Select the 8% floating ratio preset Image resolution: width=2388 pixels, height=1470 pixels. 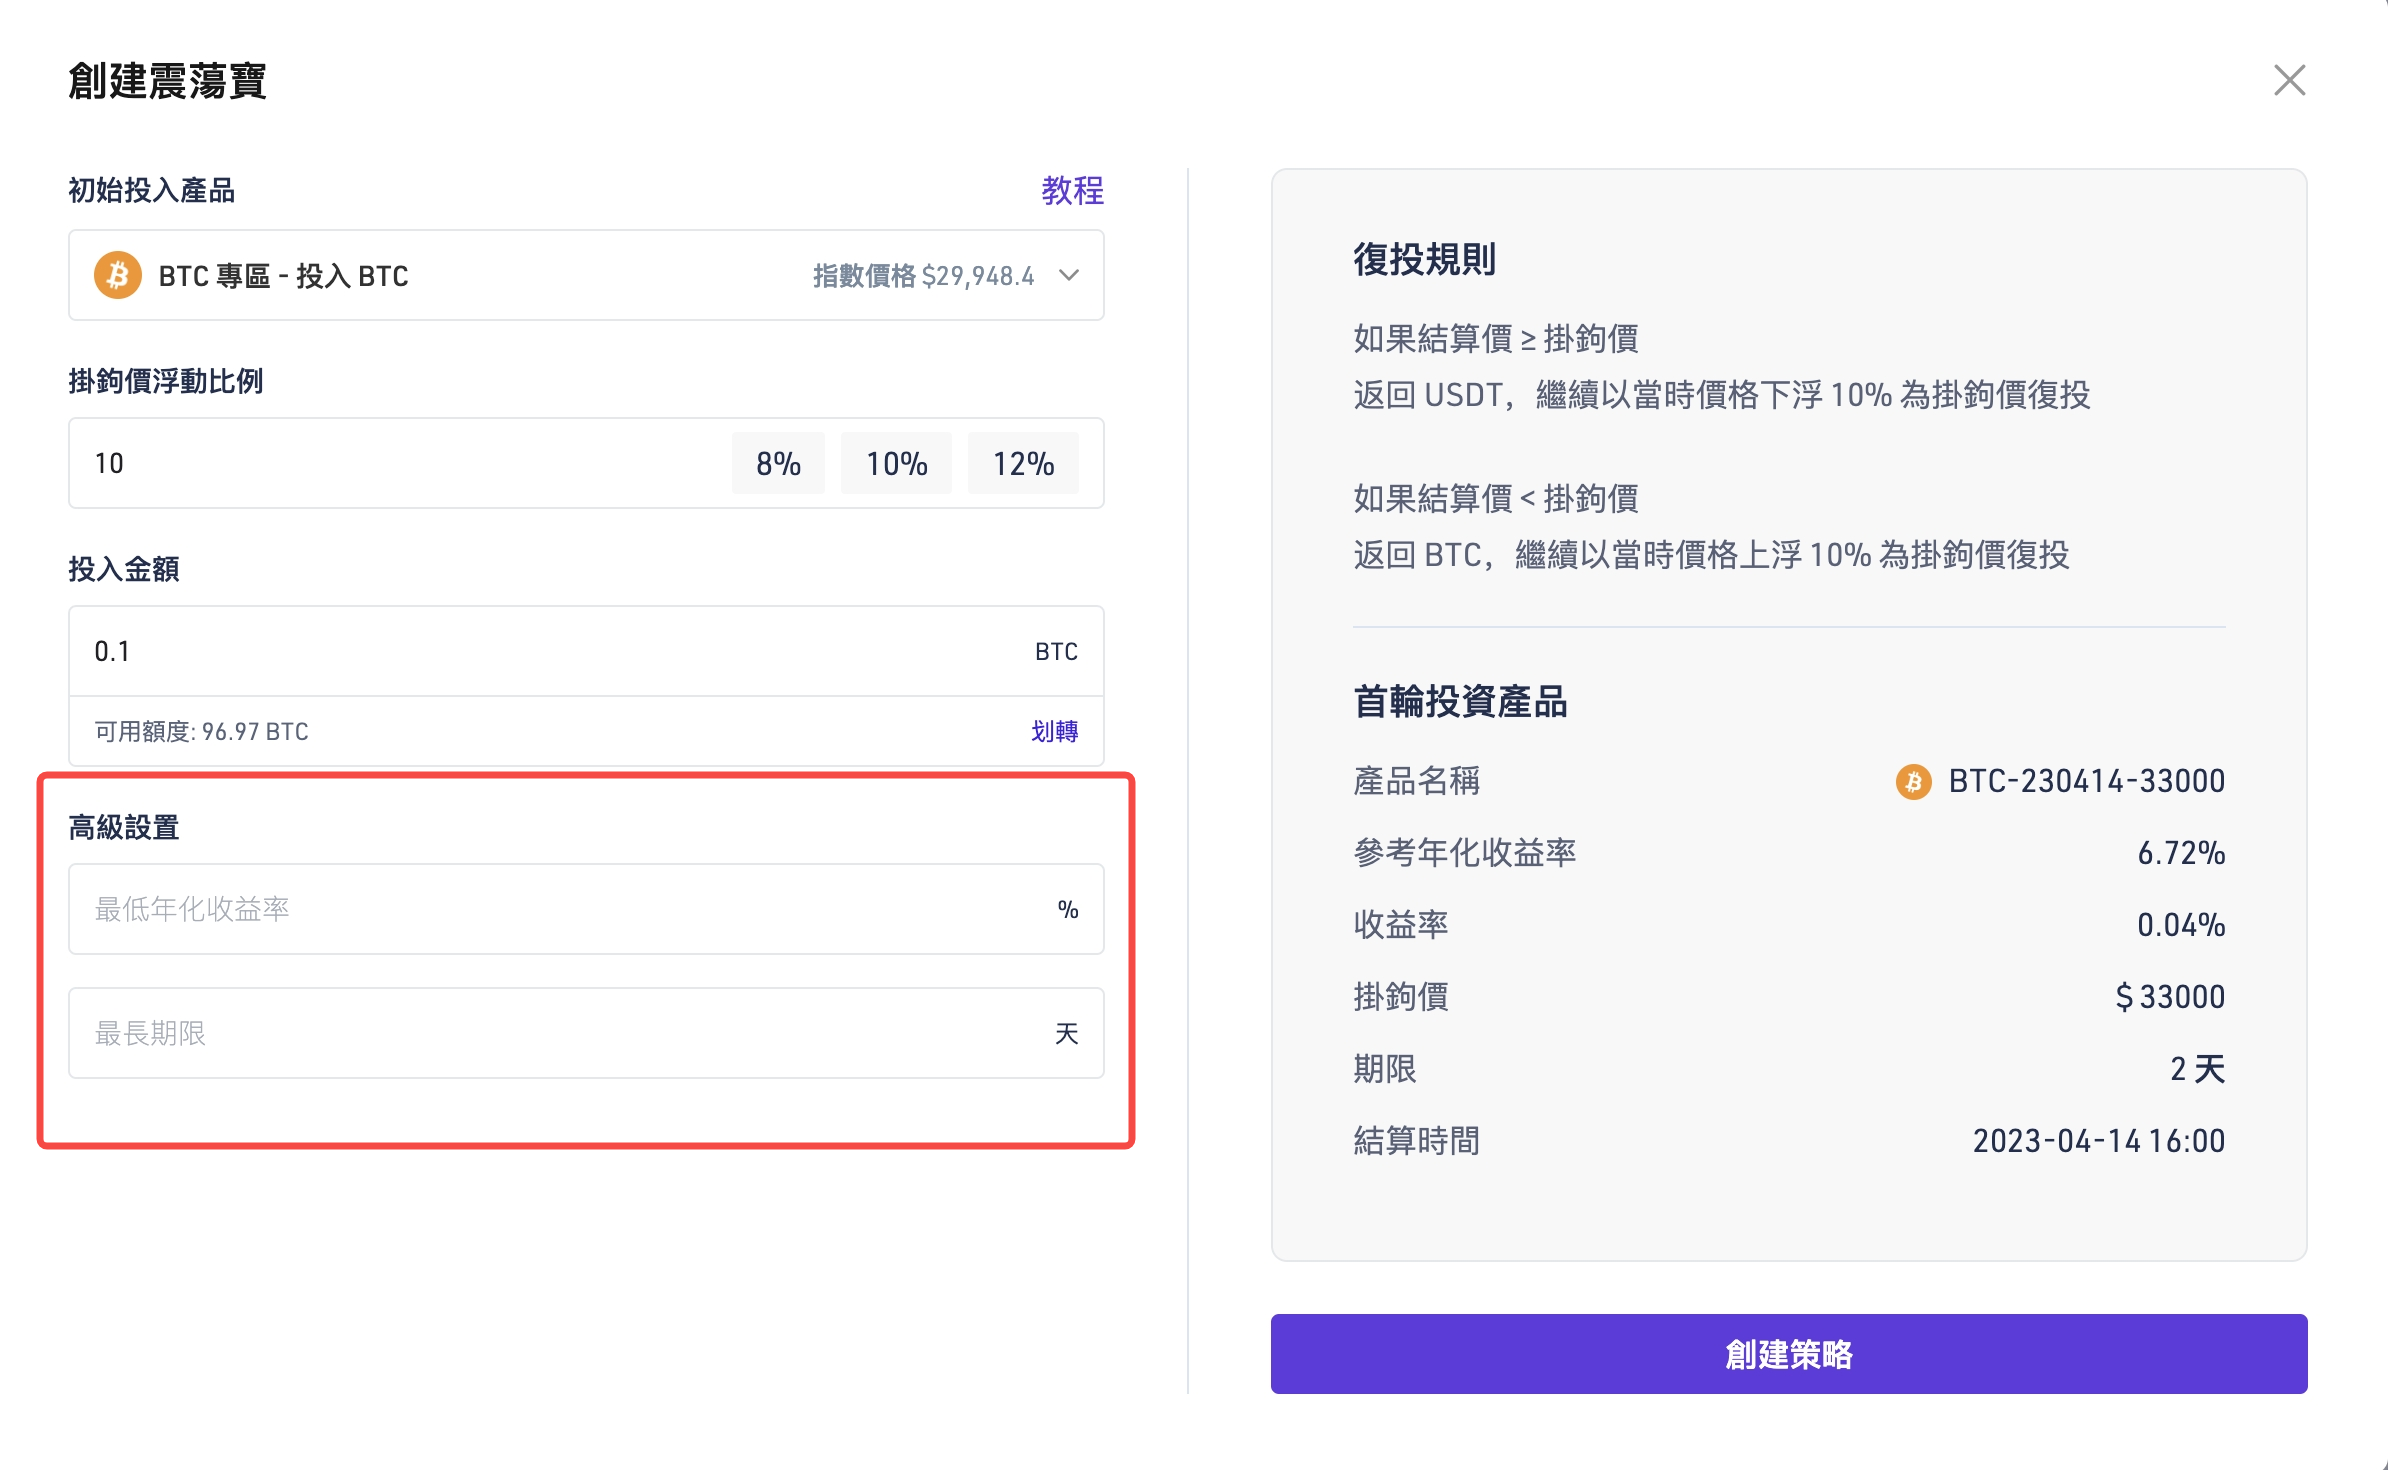click(x=778, y=463)
